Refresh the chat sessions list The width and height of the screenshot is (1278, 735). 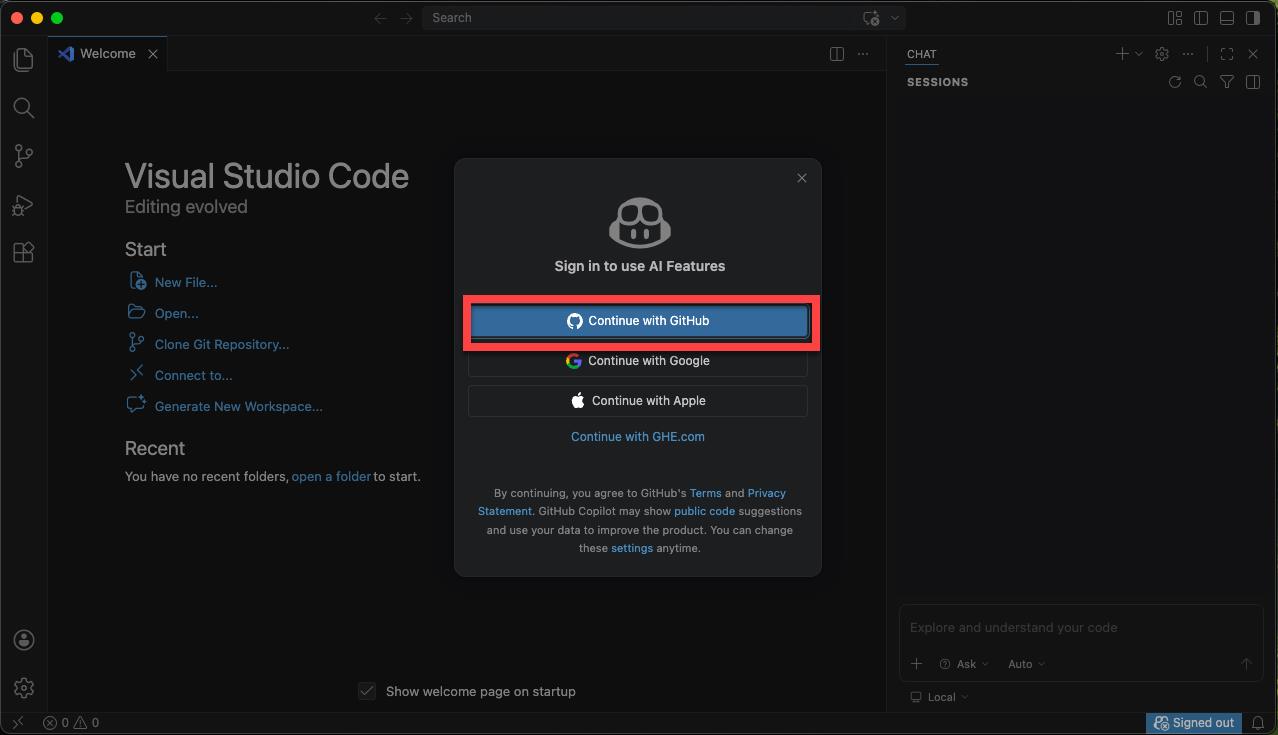click(x=1175, y=82)
